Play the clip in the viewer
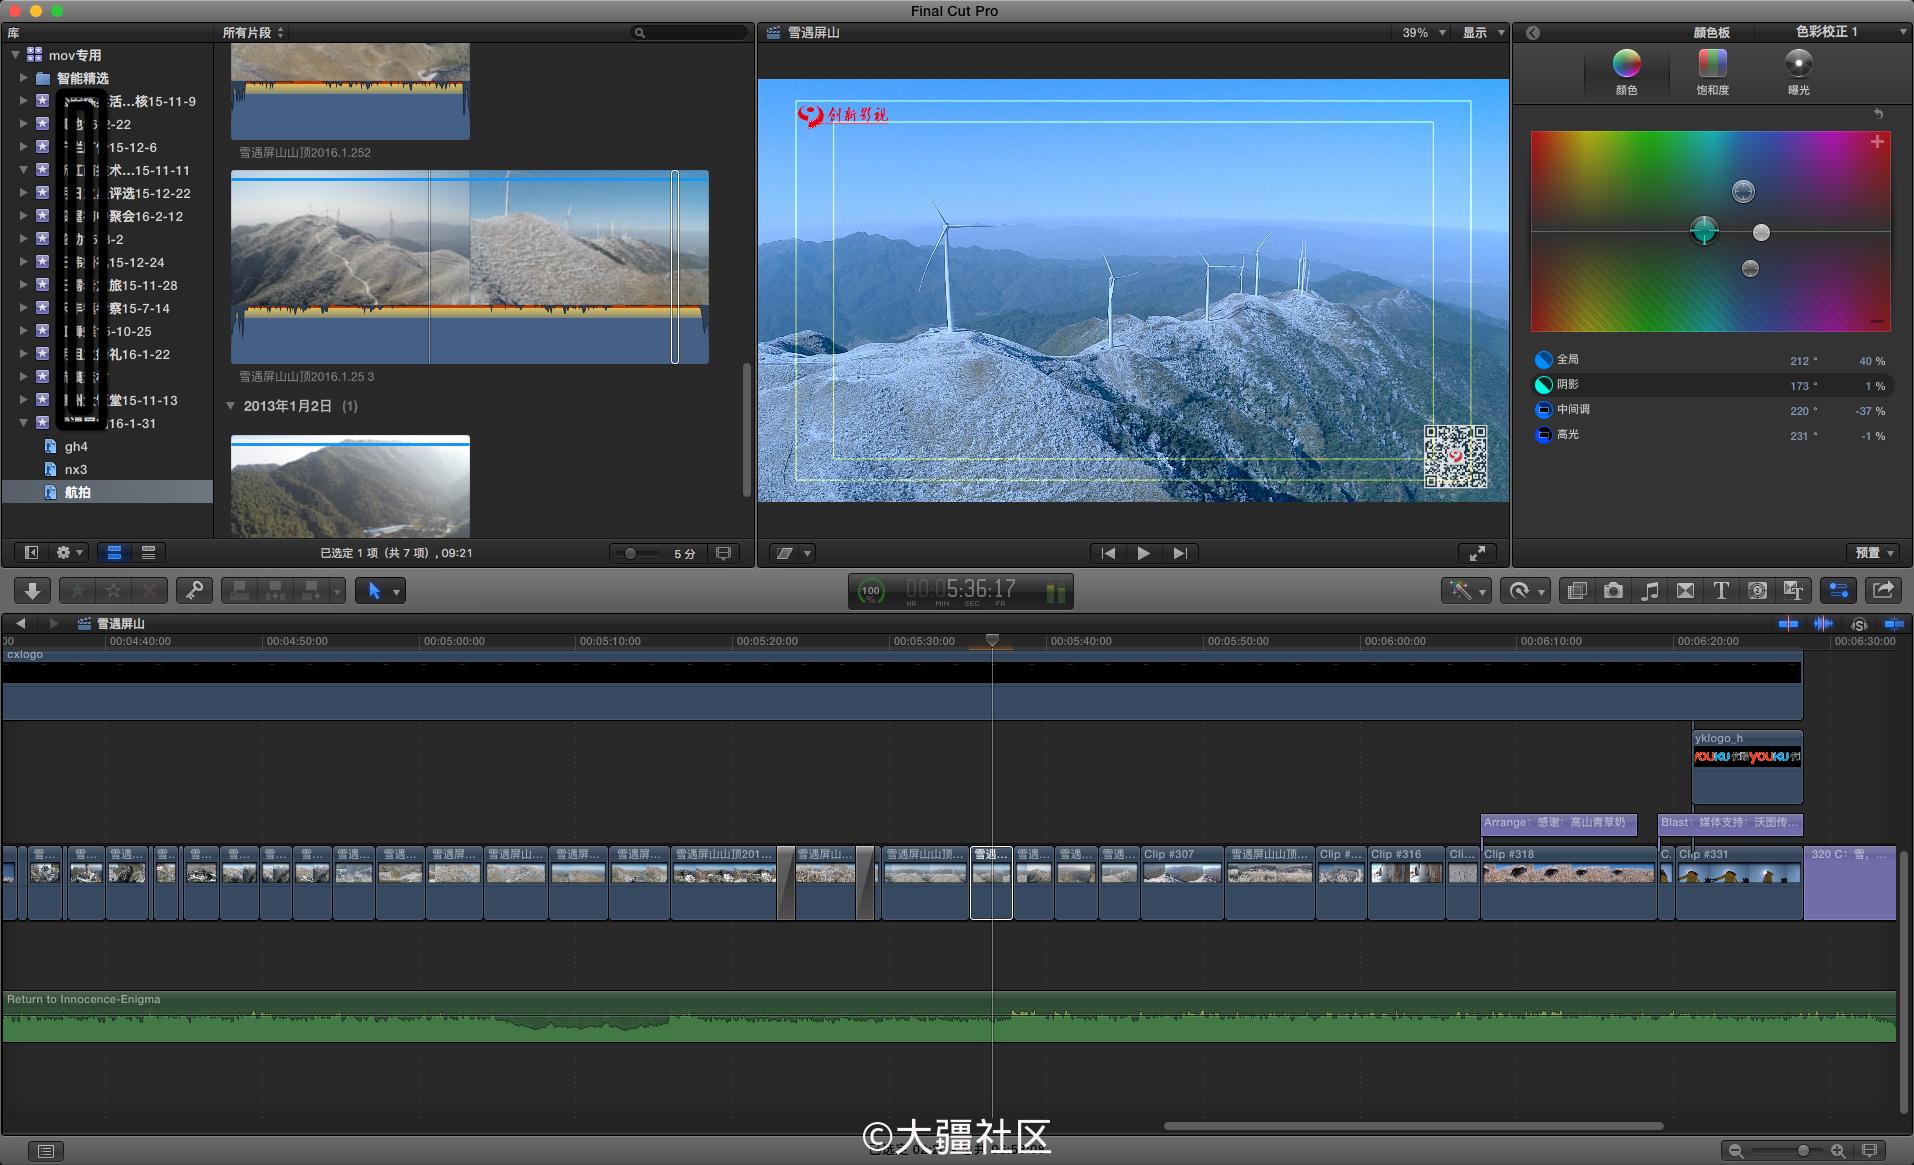The height and width of the screenshot is (1165, 1914). pos(1143,552)
